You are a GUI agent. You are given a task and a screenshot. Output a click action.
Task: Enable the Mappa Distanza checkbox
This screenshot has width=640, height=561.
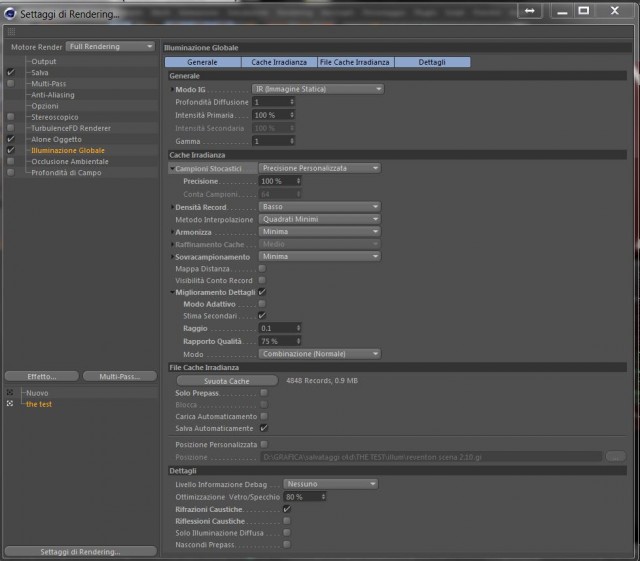[x=262, y=268]
